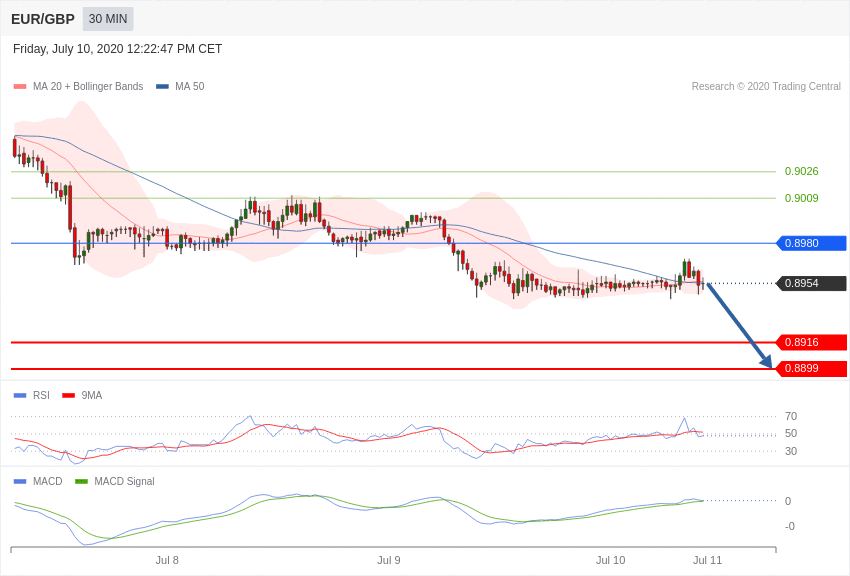850x576 pixels.
Task: Click the MACD -0 axis label
Action: pos(790,526)
